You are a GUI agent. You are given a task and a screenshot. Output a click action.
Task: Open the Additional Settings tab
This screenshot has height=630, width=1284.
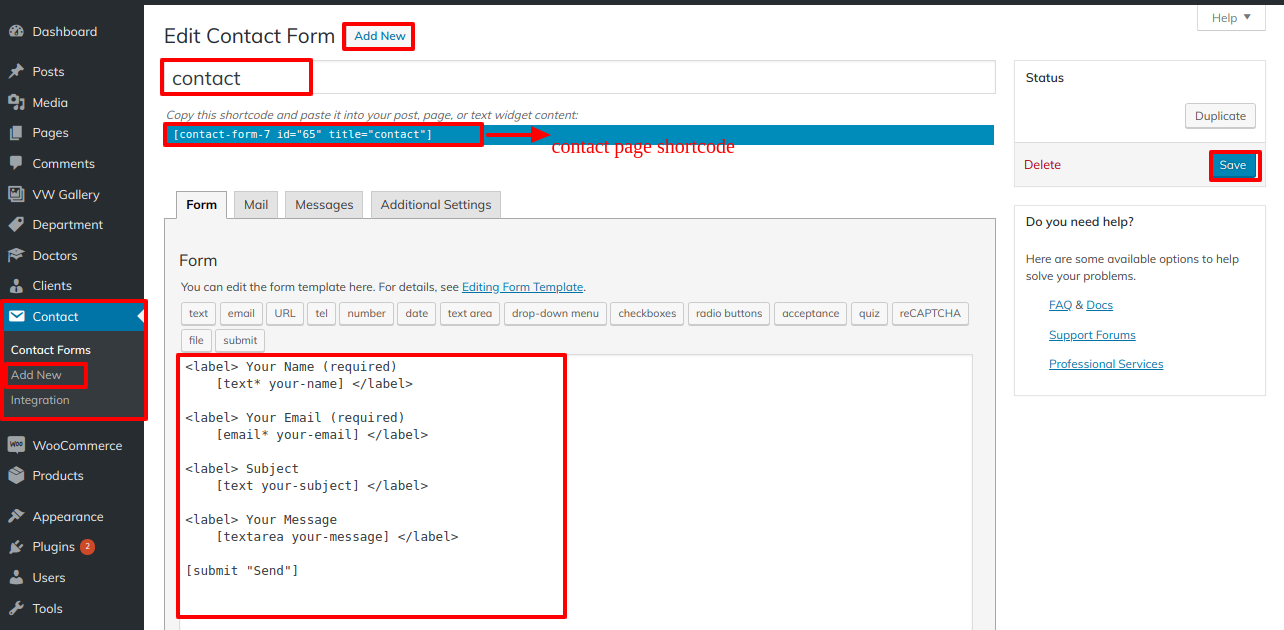pos(436,205)
